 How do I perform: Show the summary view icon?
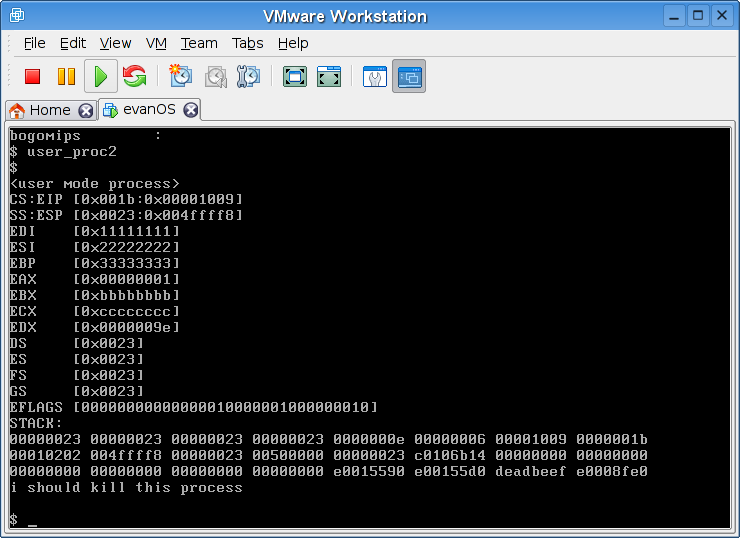(x=374, y=76)
